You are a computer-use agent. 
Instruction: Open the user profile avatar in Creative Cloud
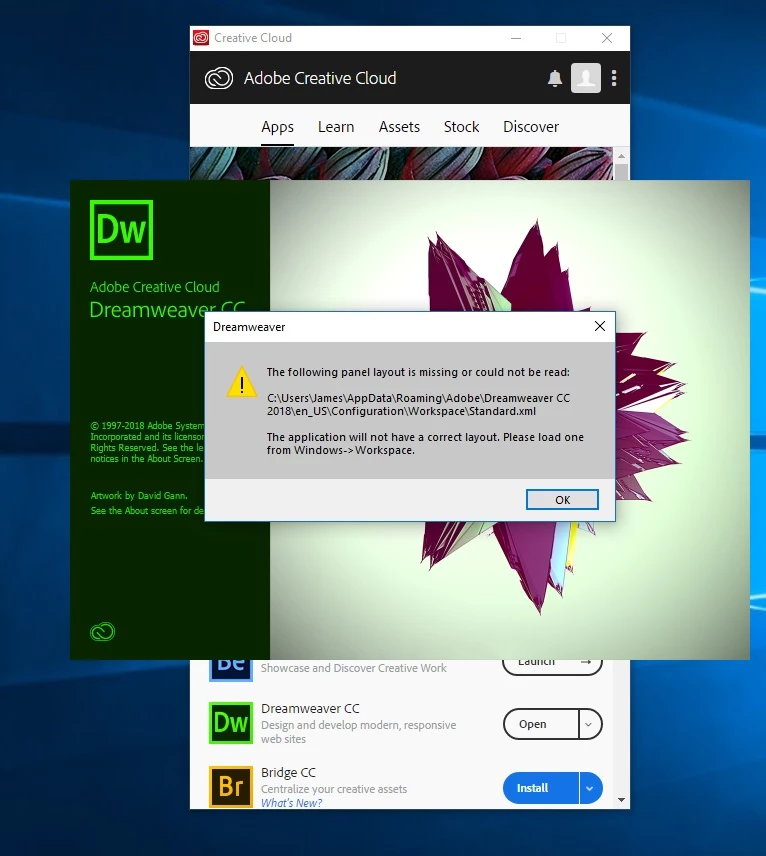click(x=586, y=78)
